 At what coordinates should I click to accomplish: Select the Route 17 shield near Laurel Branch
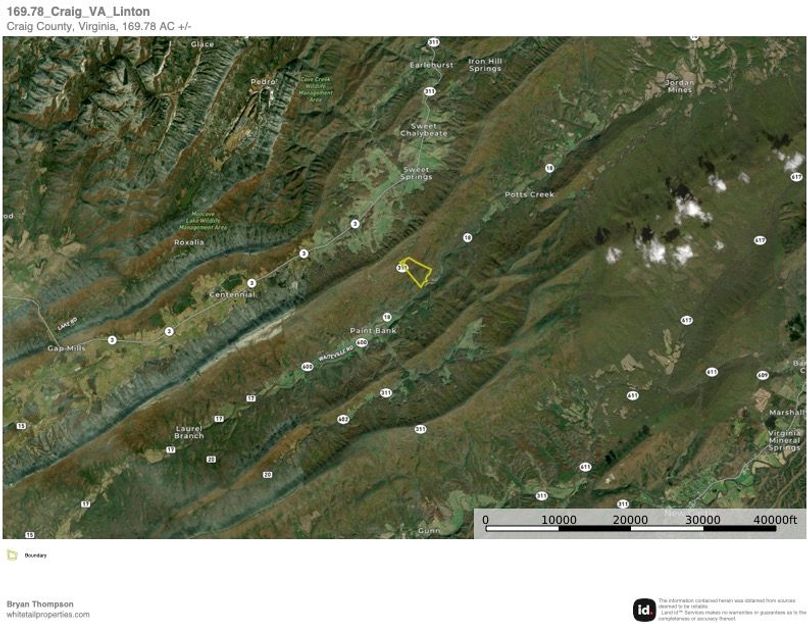(x=218, y=418)
